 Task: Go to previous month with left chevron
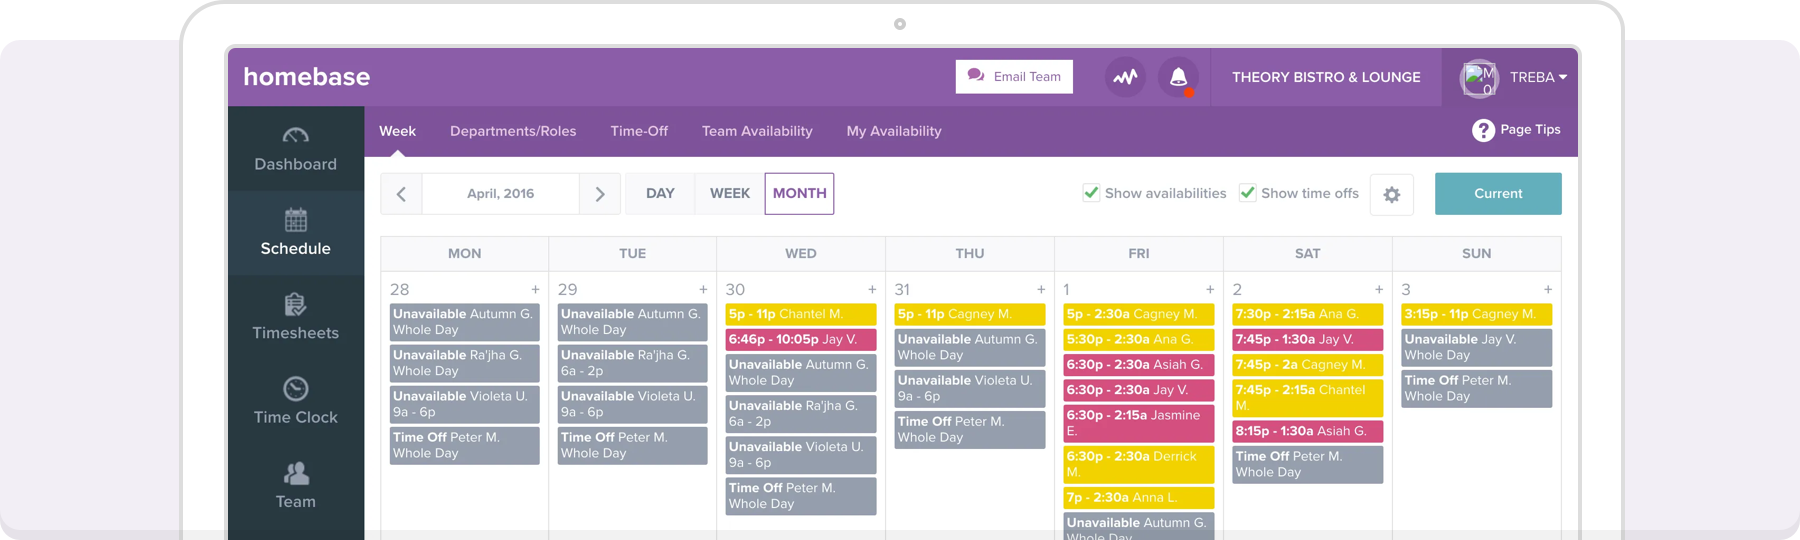pos(401,194)
